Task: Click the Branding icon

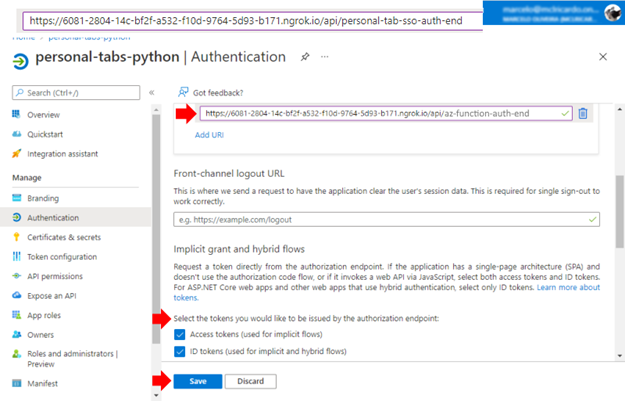Action: (16, 198)
